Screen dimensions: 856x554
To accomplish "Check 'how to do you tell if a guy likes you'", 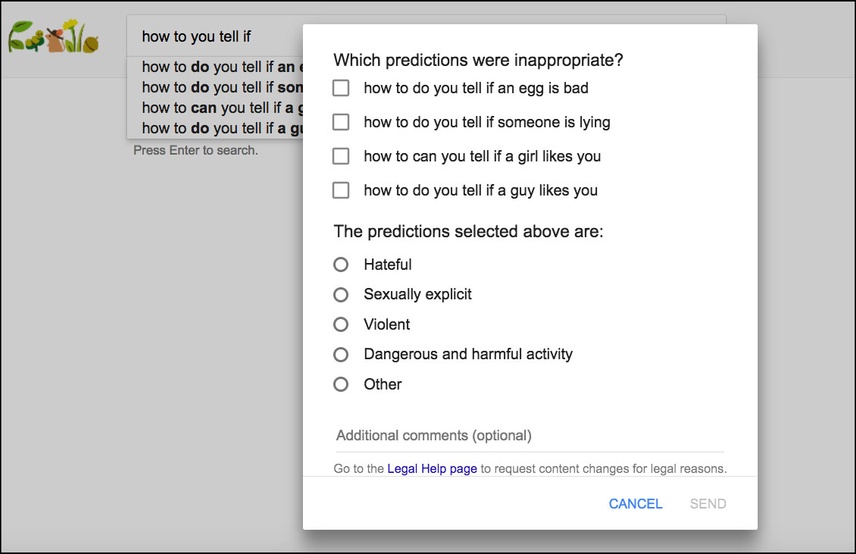I will 341,190.
